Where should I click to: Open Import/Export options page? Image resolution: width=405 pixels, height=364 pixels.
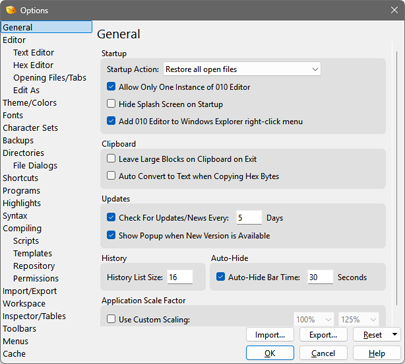pyautogui.click(x=30, y=291)
